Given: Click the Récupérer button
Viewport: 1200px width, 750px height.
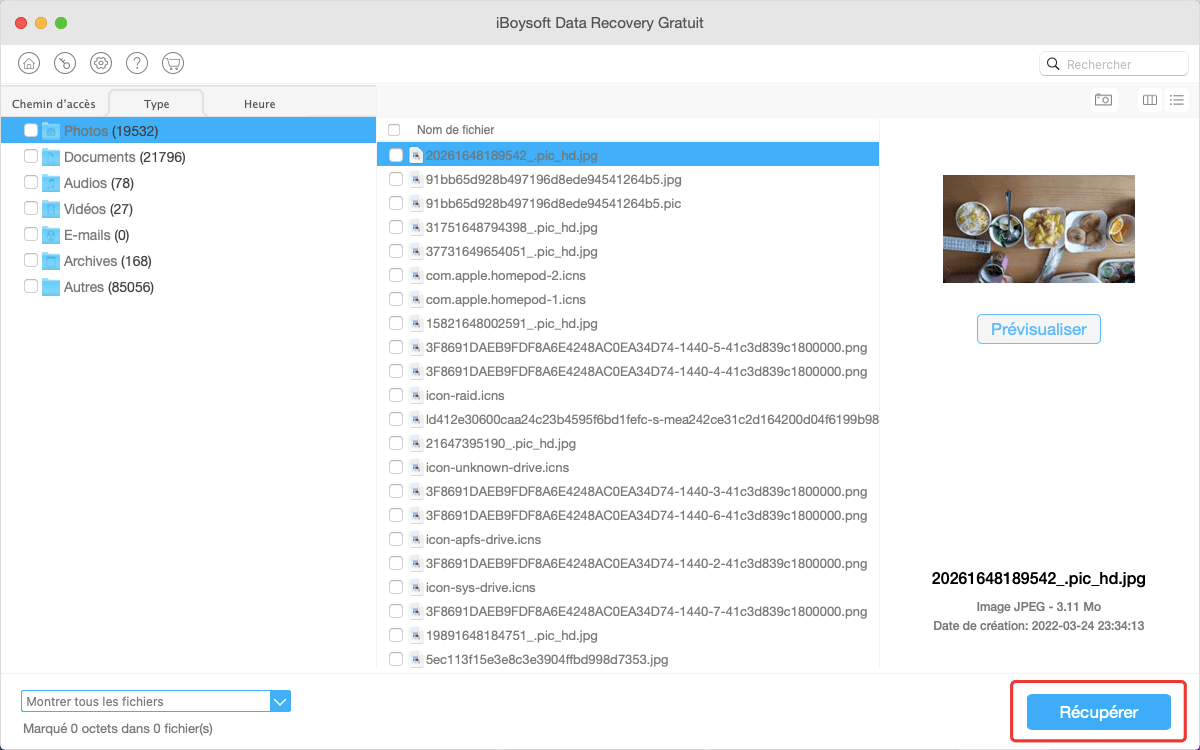Looking at the screenshot, I should [1098, 712].
